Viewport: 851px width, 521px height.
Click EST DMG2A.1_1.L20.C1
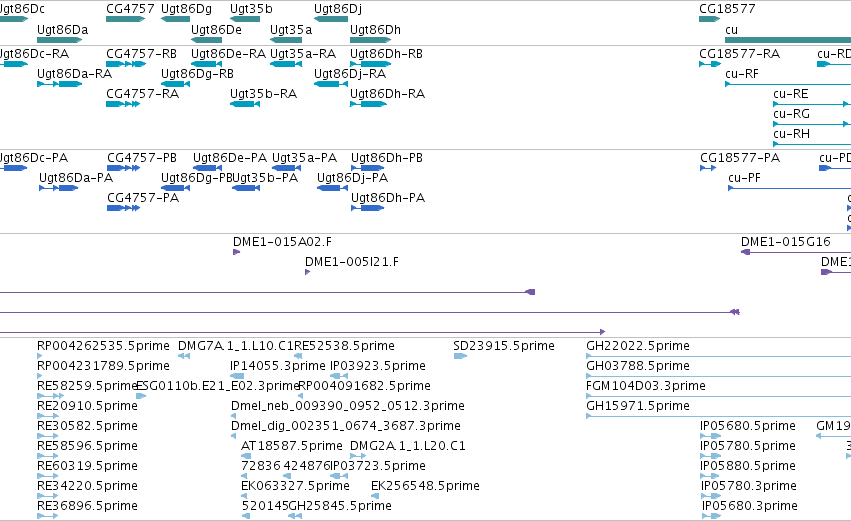pos(408,447)
